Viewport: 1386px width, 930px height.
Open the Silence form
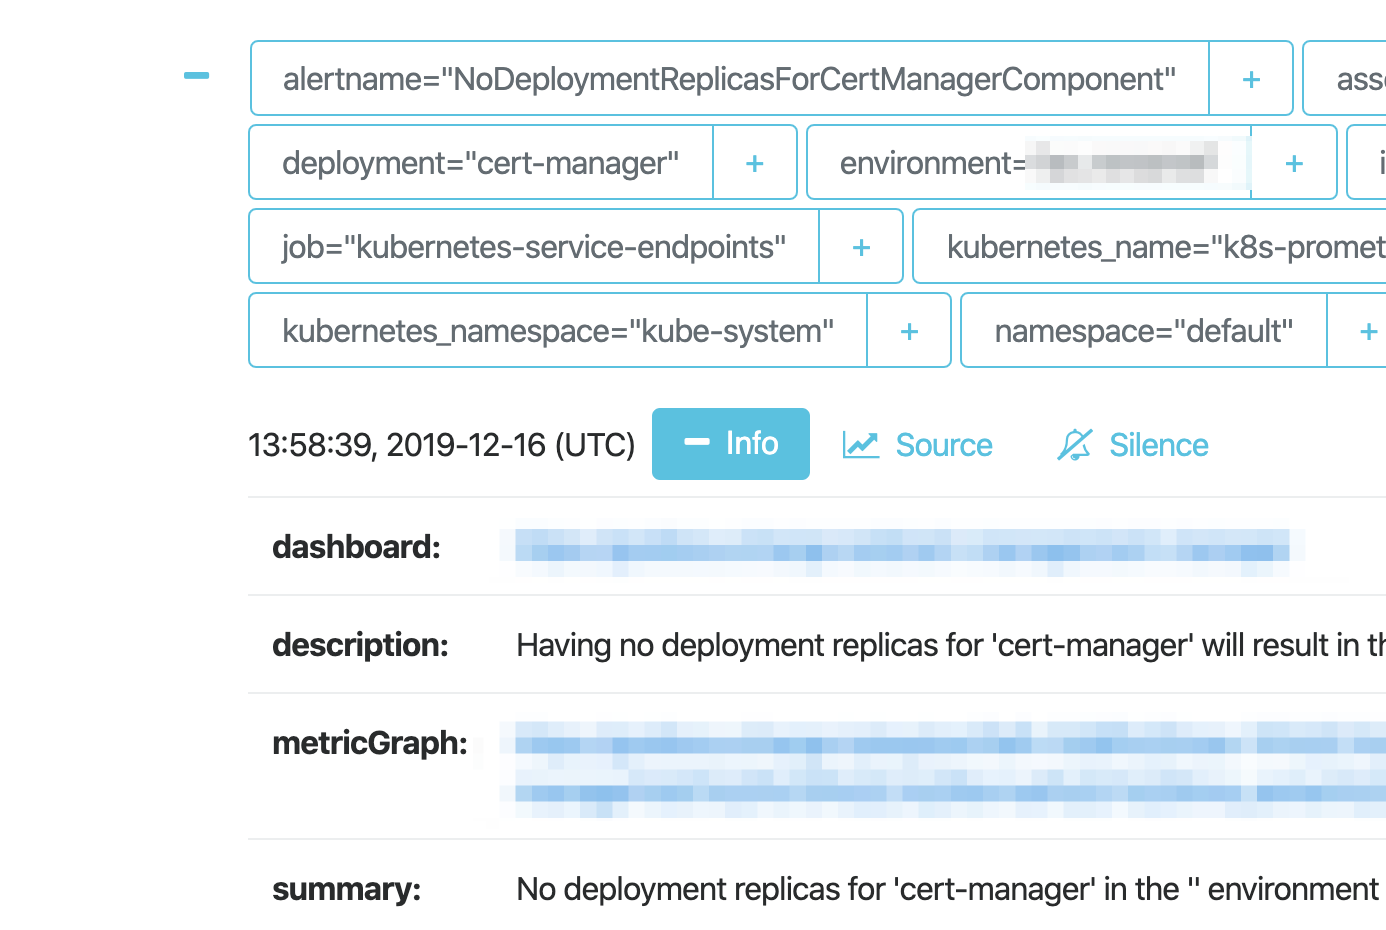pyautogui.click(x=1157, y=444)
